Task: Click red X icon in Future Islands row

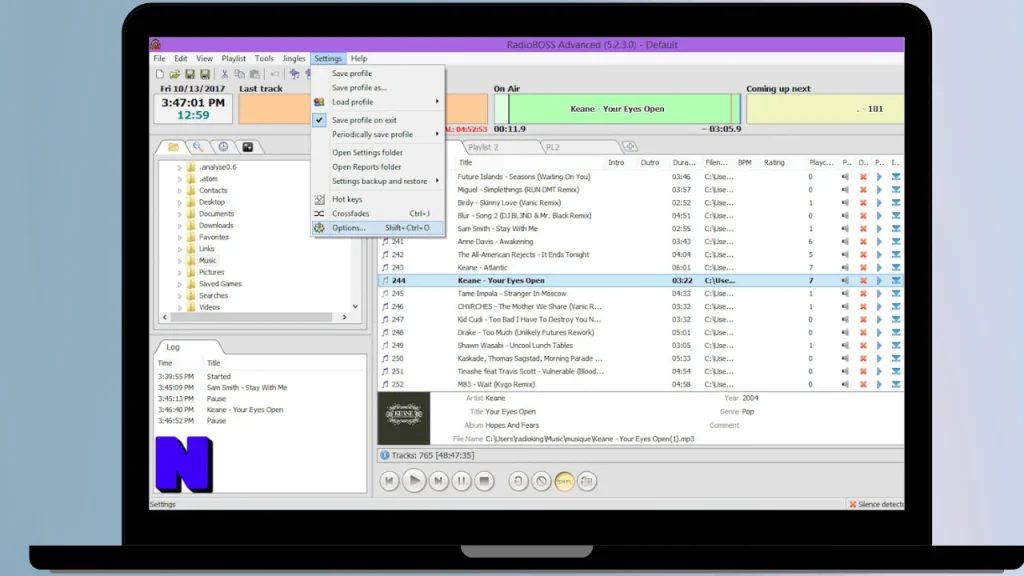Action: [863, 177]
